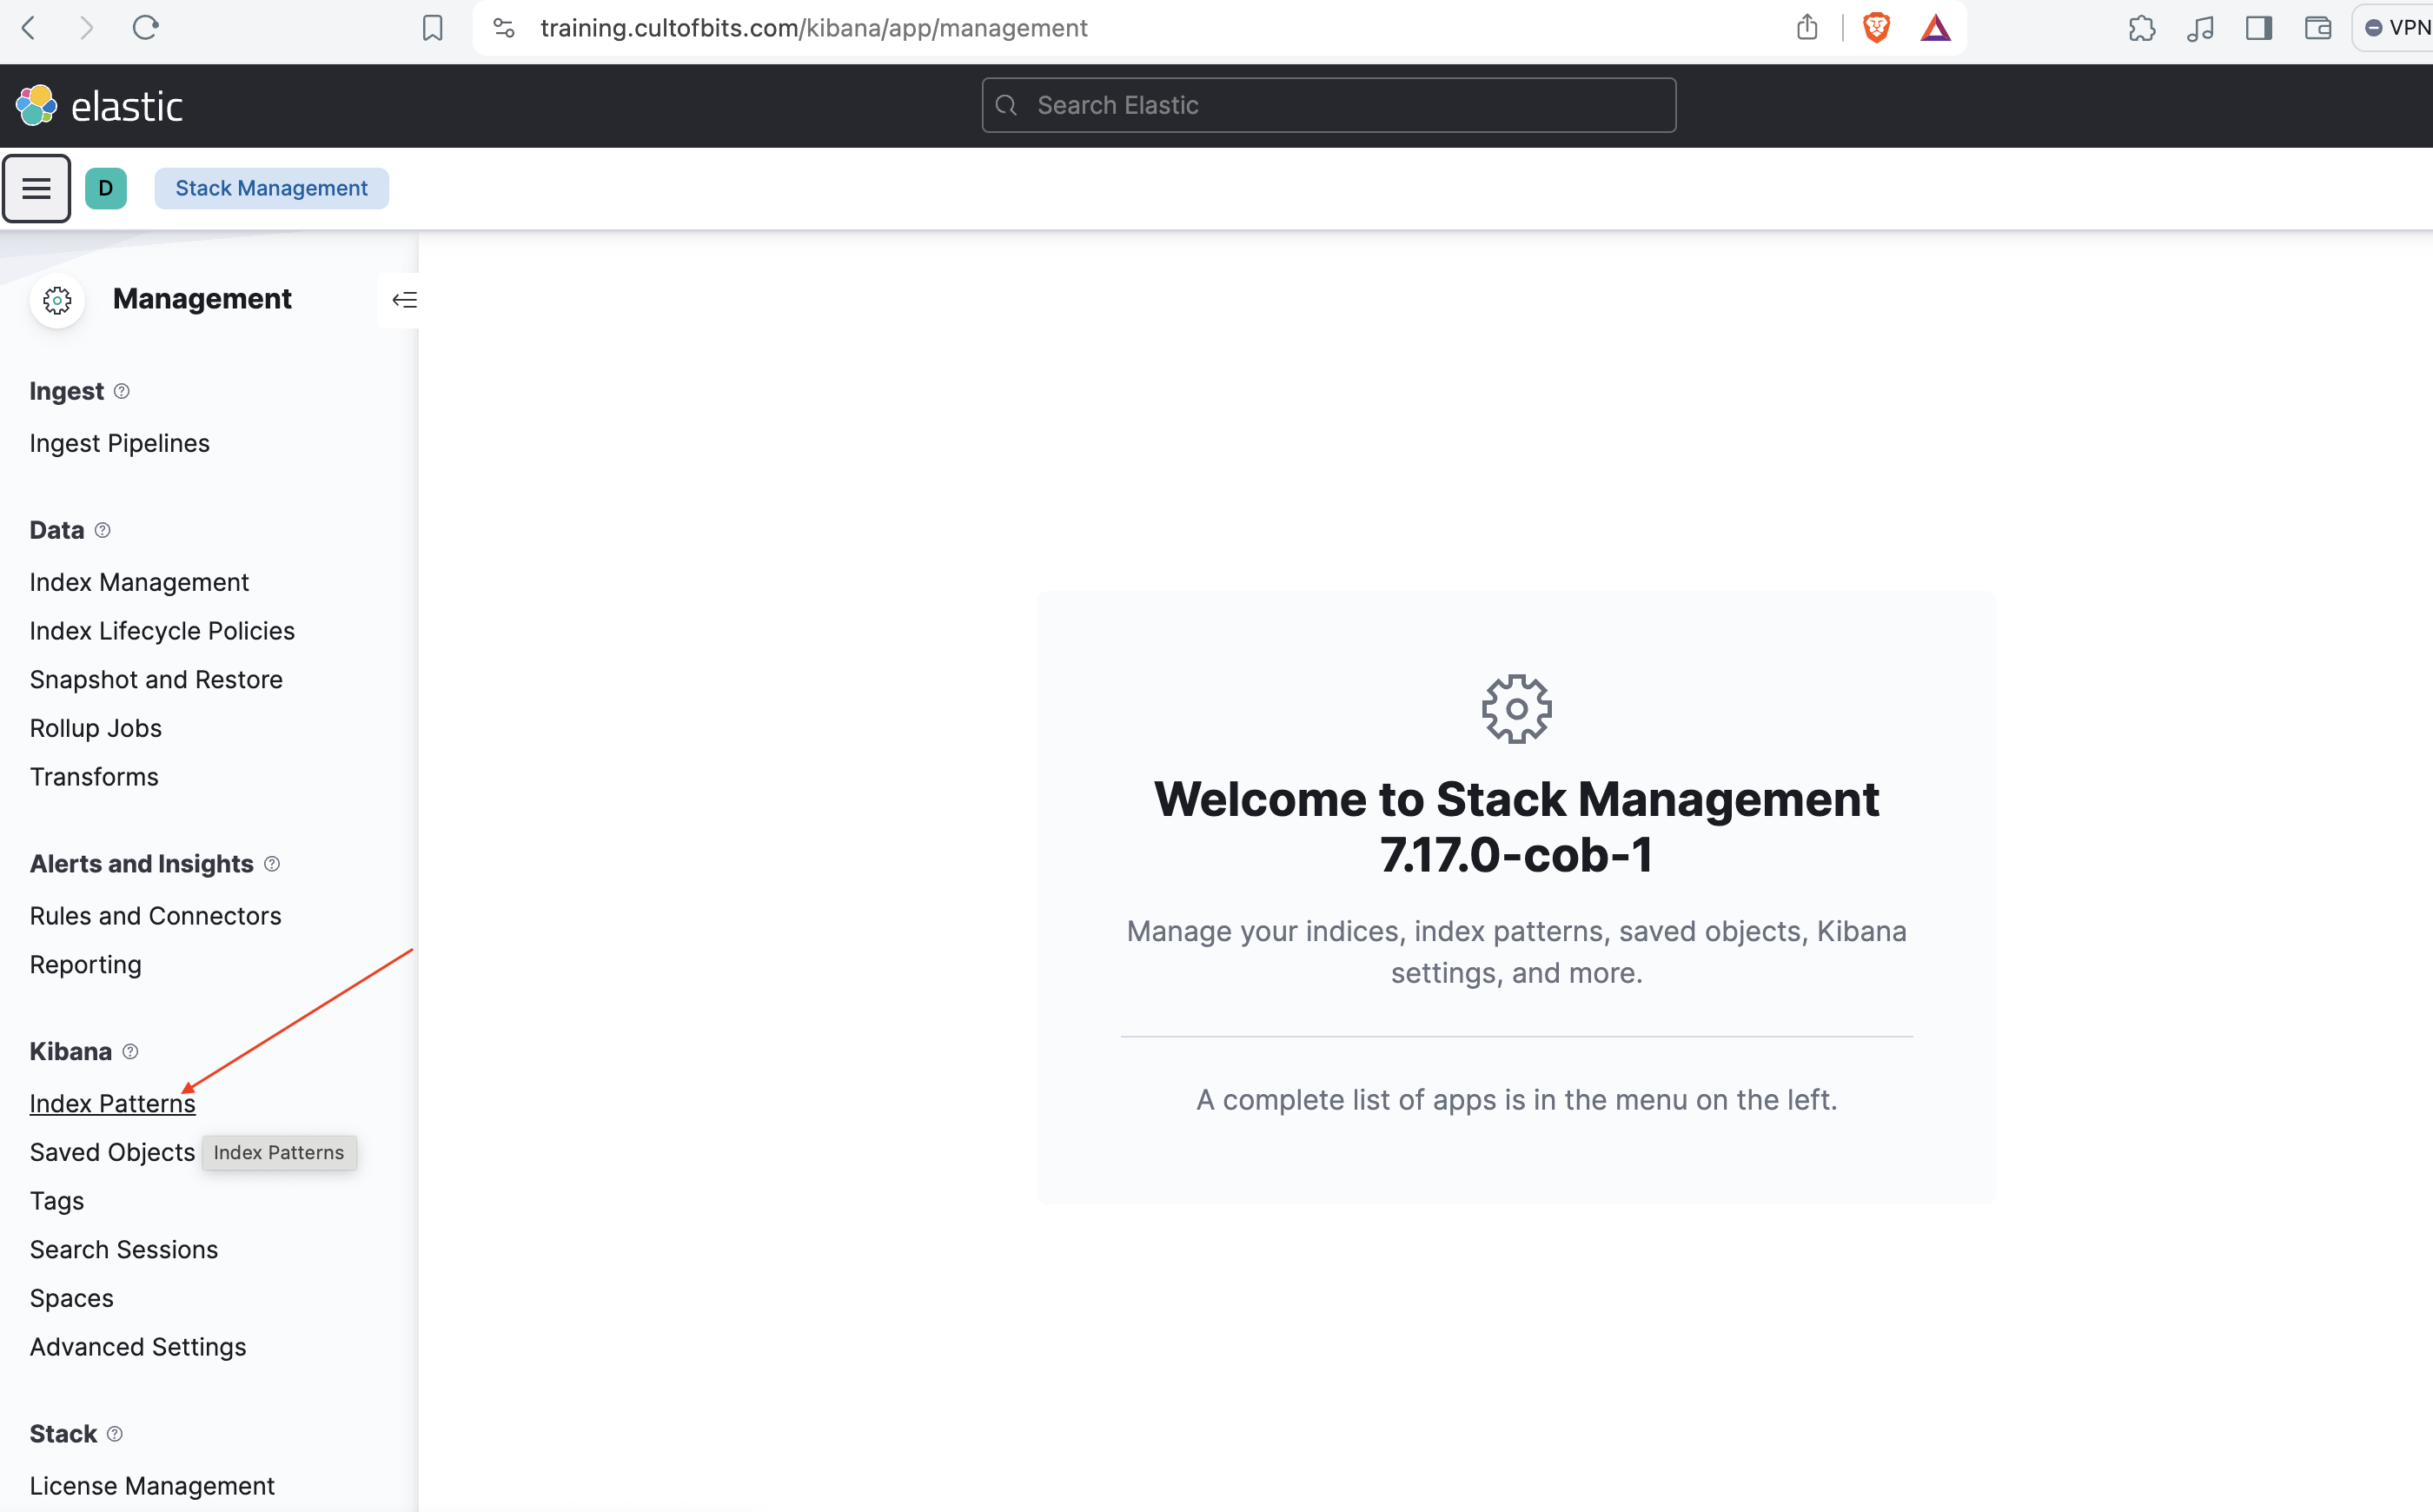Image resolution: width=2433 pixels, height=1512 pixels.
Task: Go forward in browser history
Action: pyautogui.click(x=87, y=28)
